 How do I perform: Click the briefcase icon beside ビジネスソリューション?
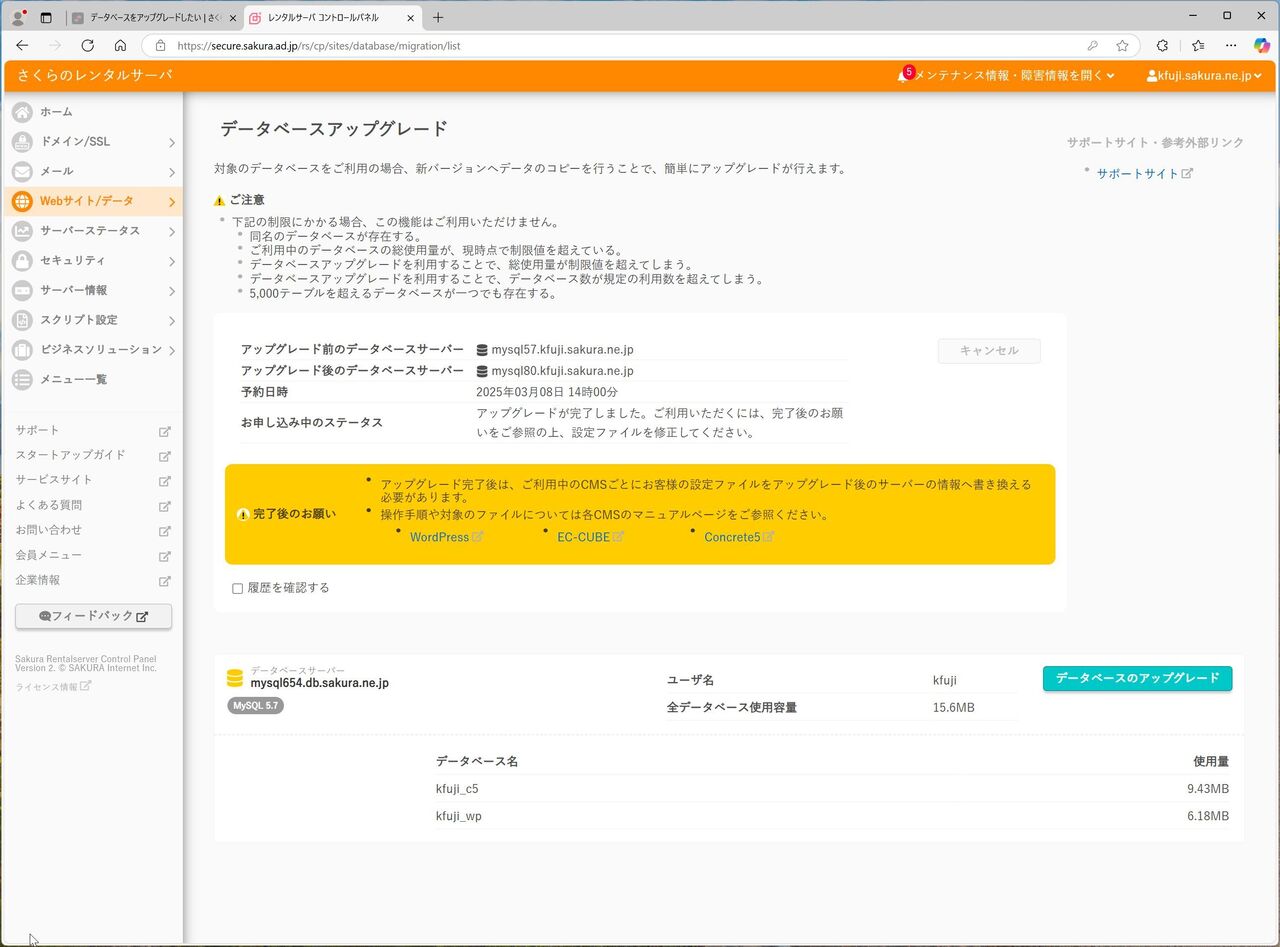pyautogui.click(x=22, y=350)
